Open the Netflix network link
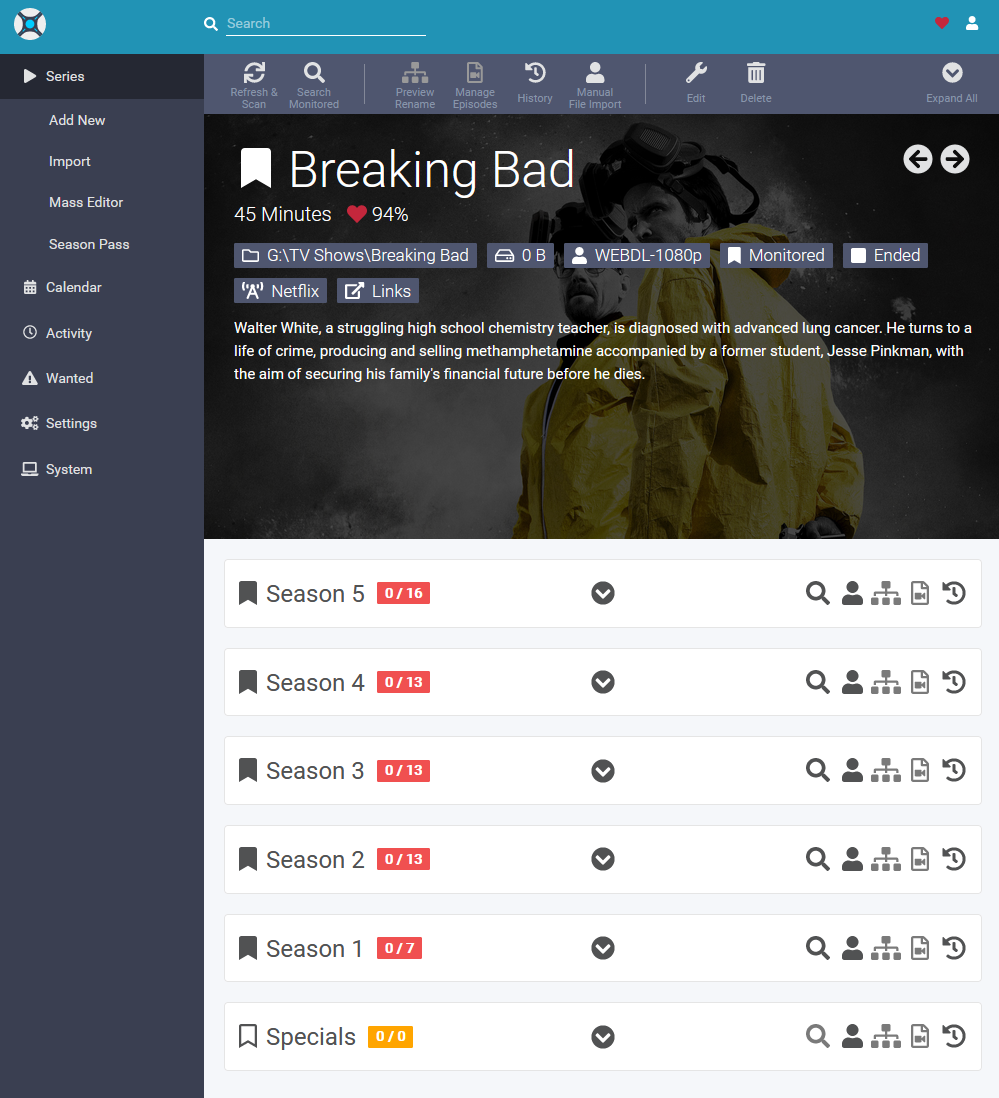 tap(280, 290)
